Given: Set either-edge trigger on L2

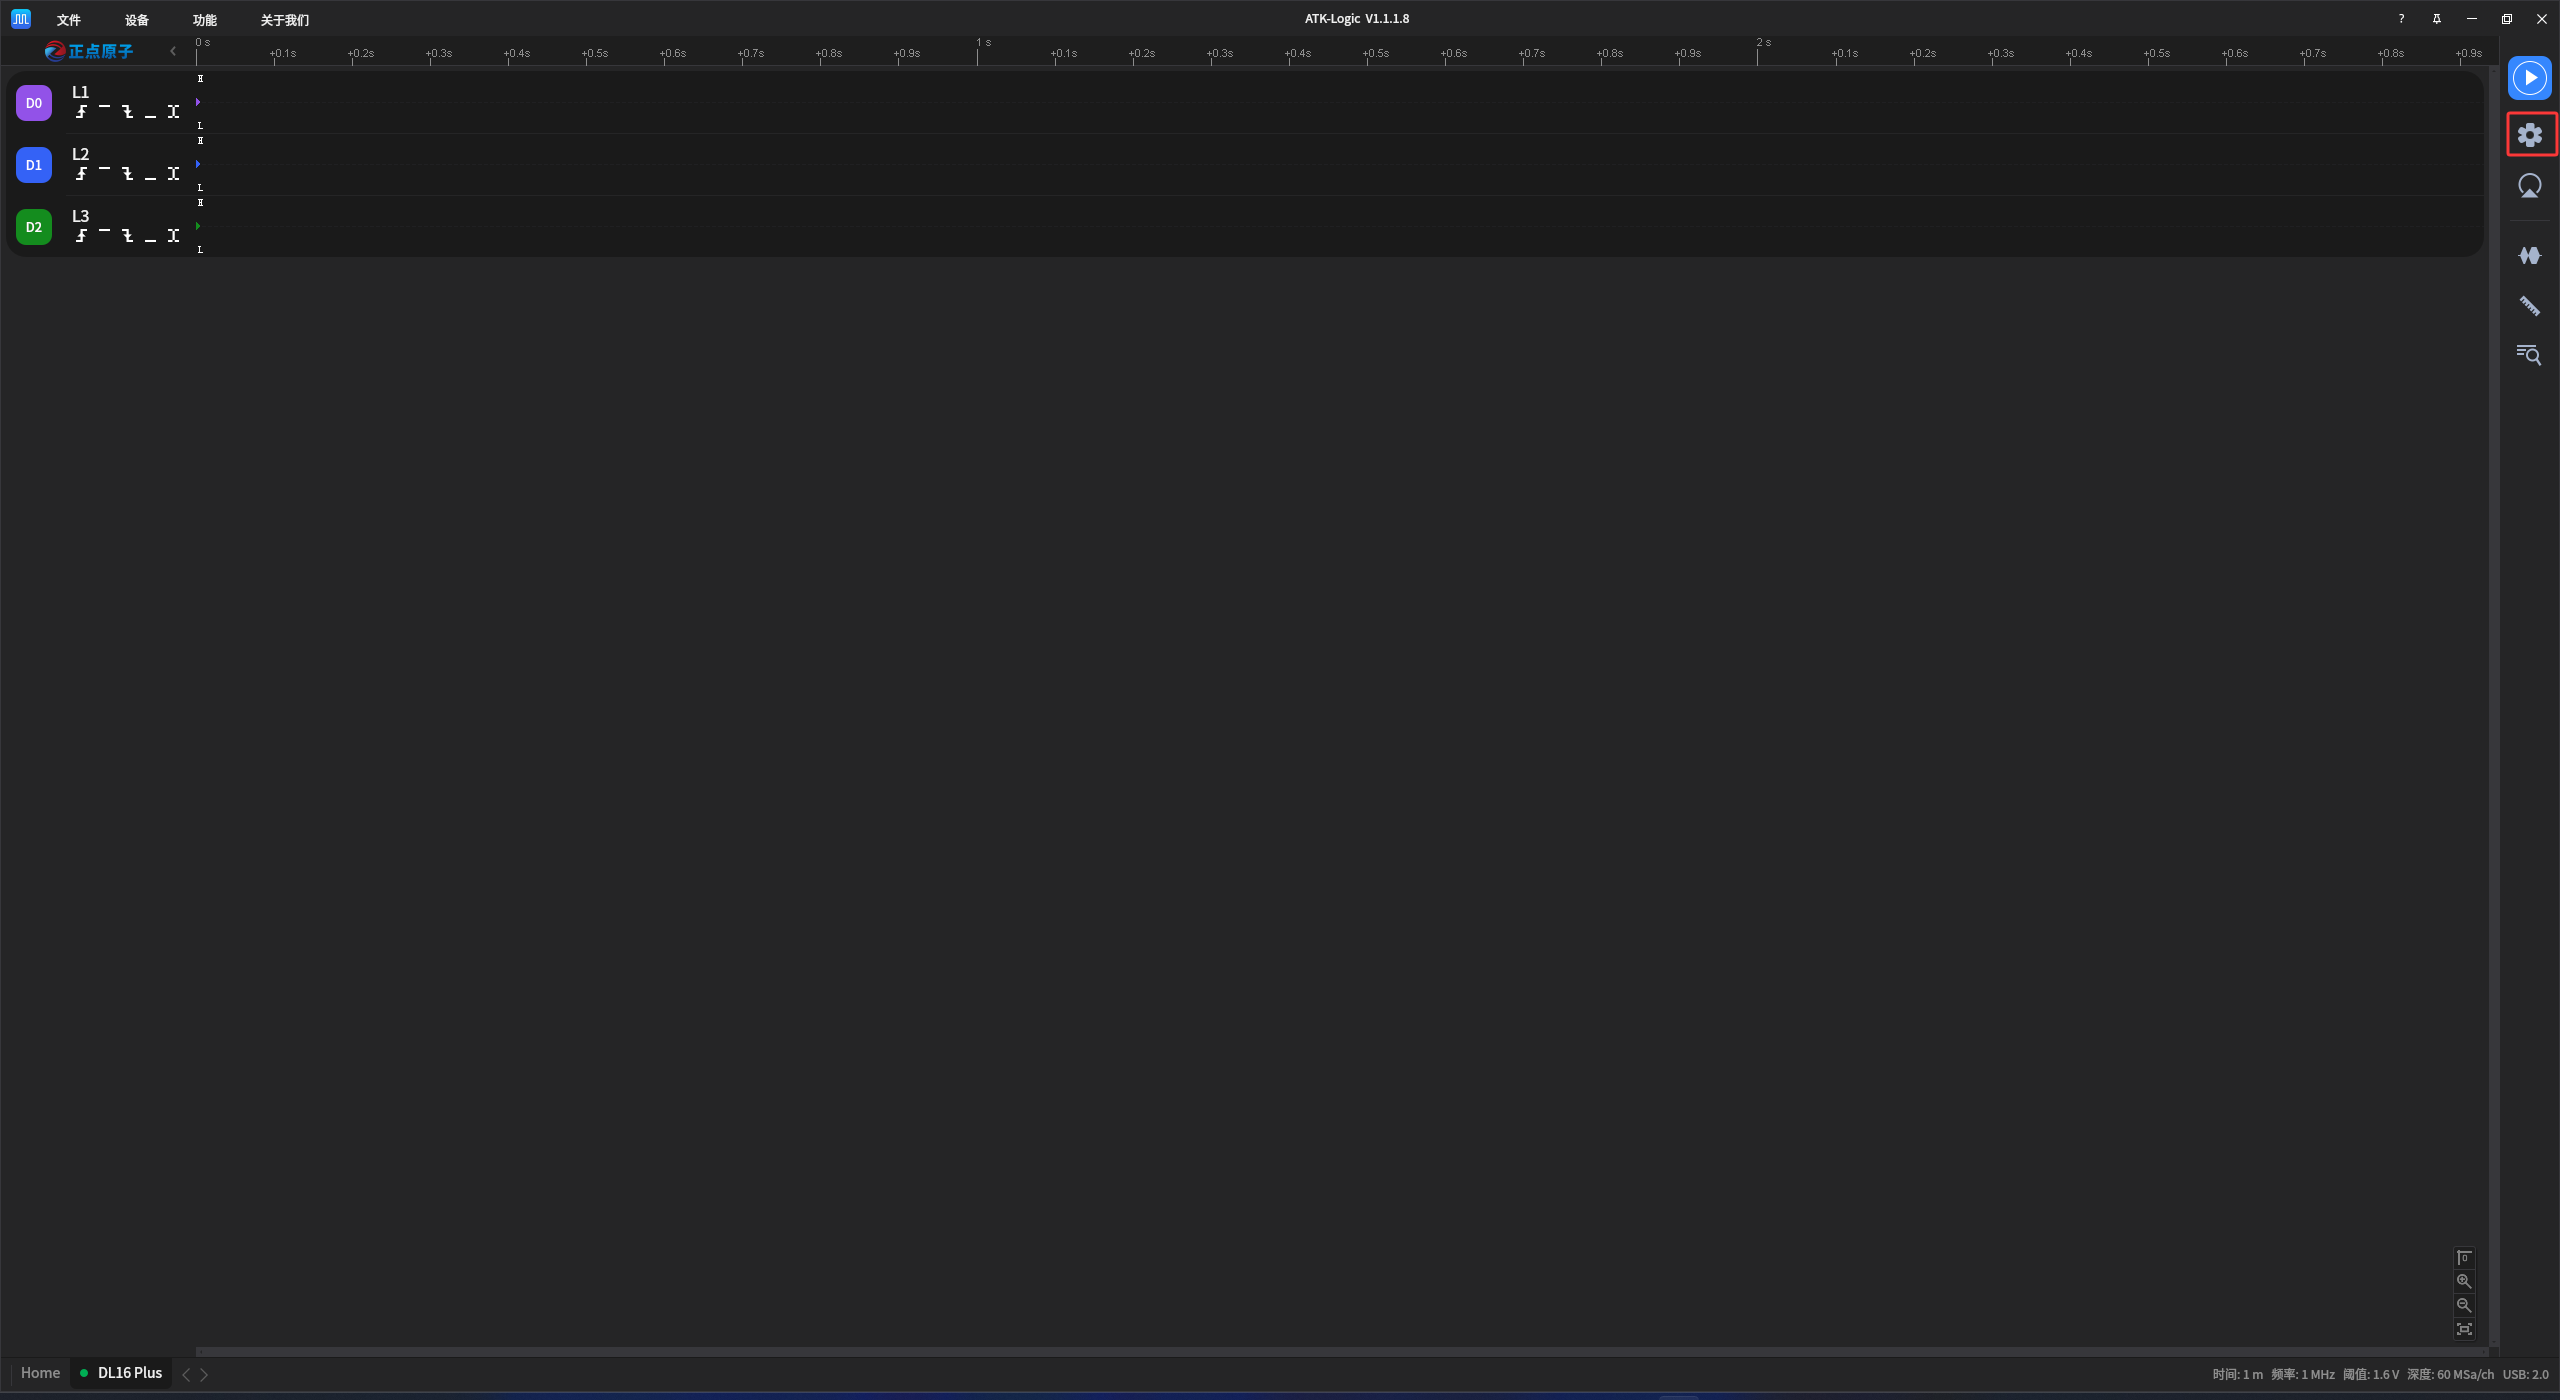Looking at the screenshot, I should [x=173, y=174].
